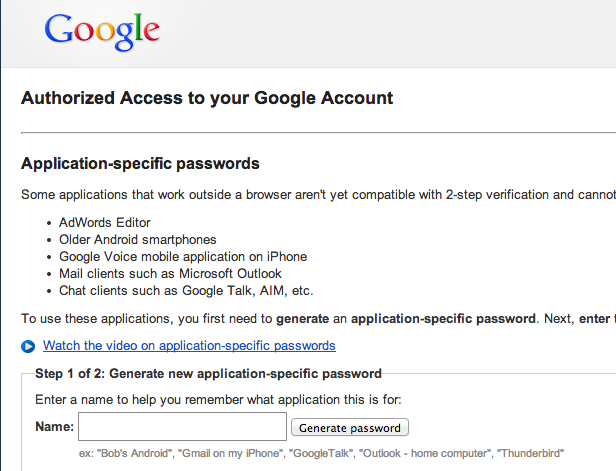Click the example names hint text
The height and width of the screenshot is (471, 616).
[320, 453]
